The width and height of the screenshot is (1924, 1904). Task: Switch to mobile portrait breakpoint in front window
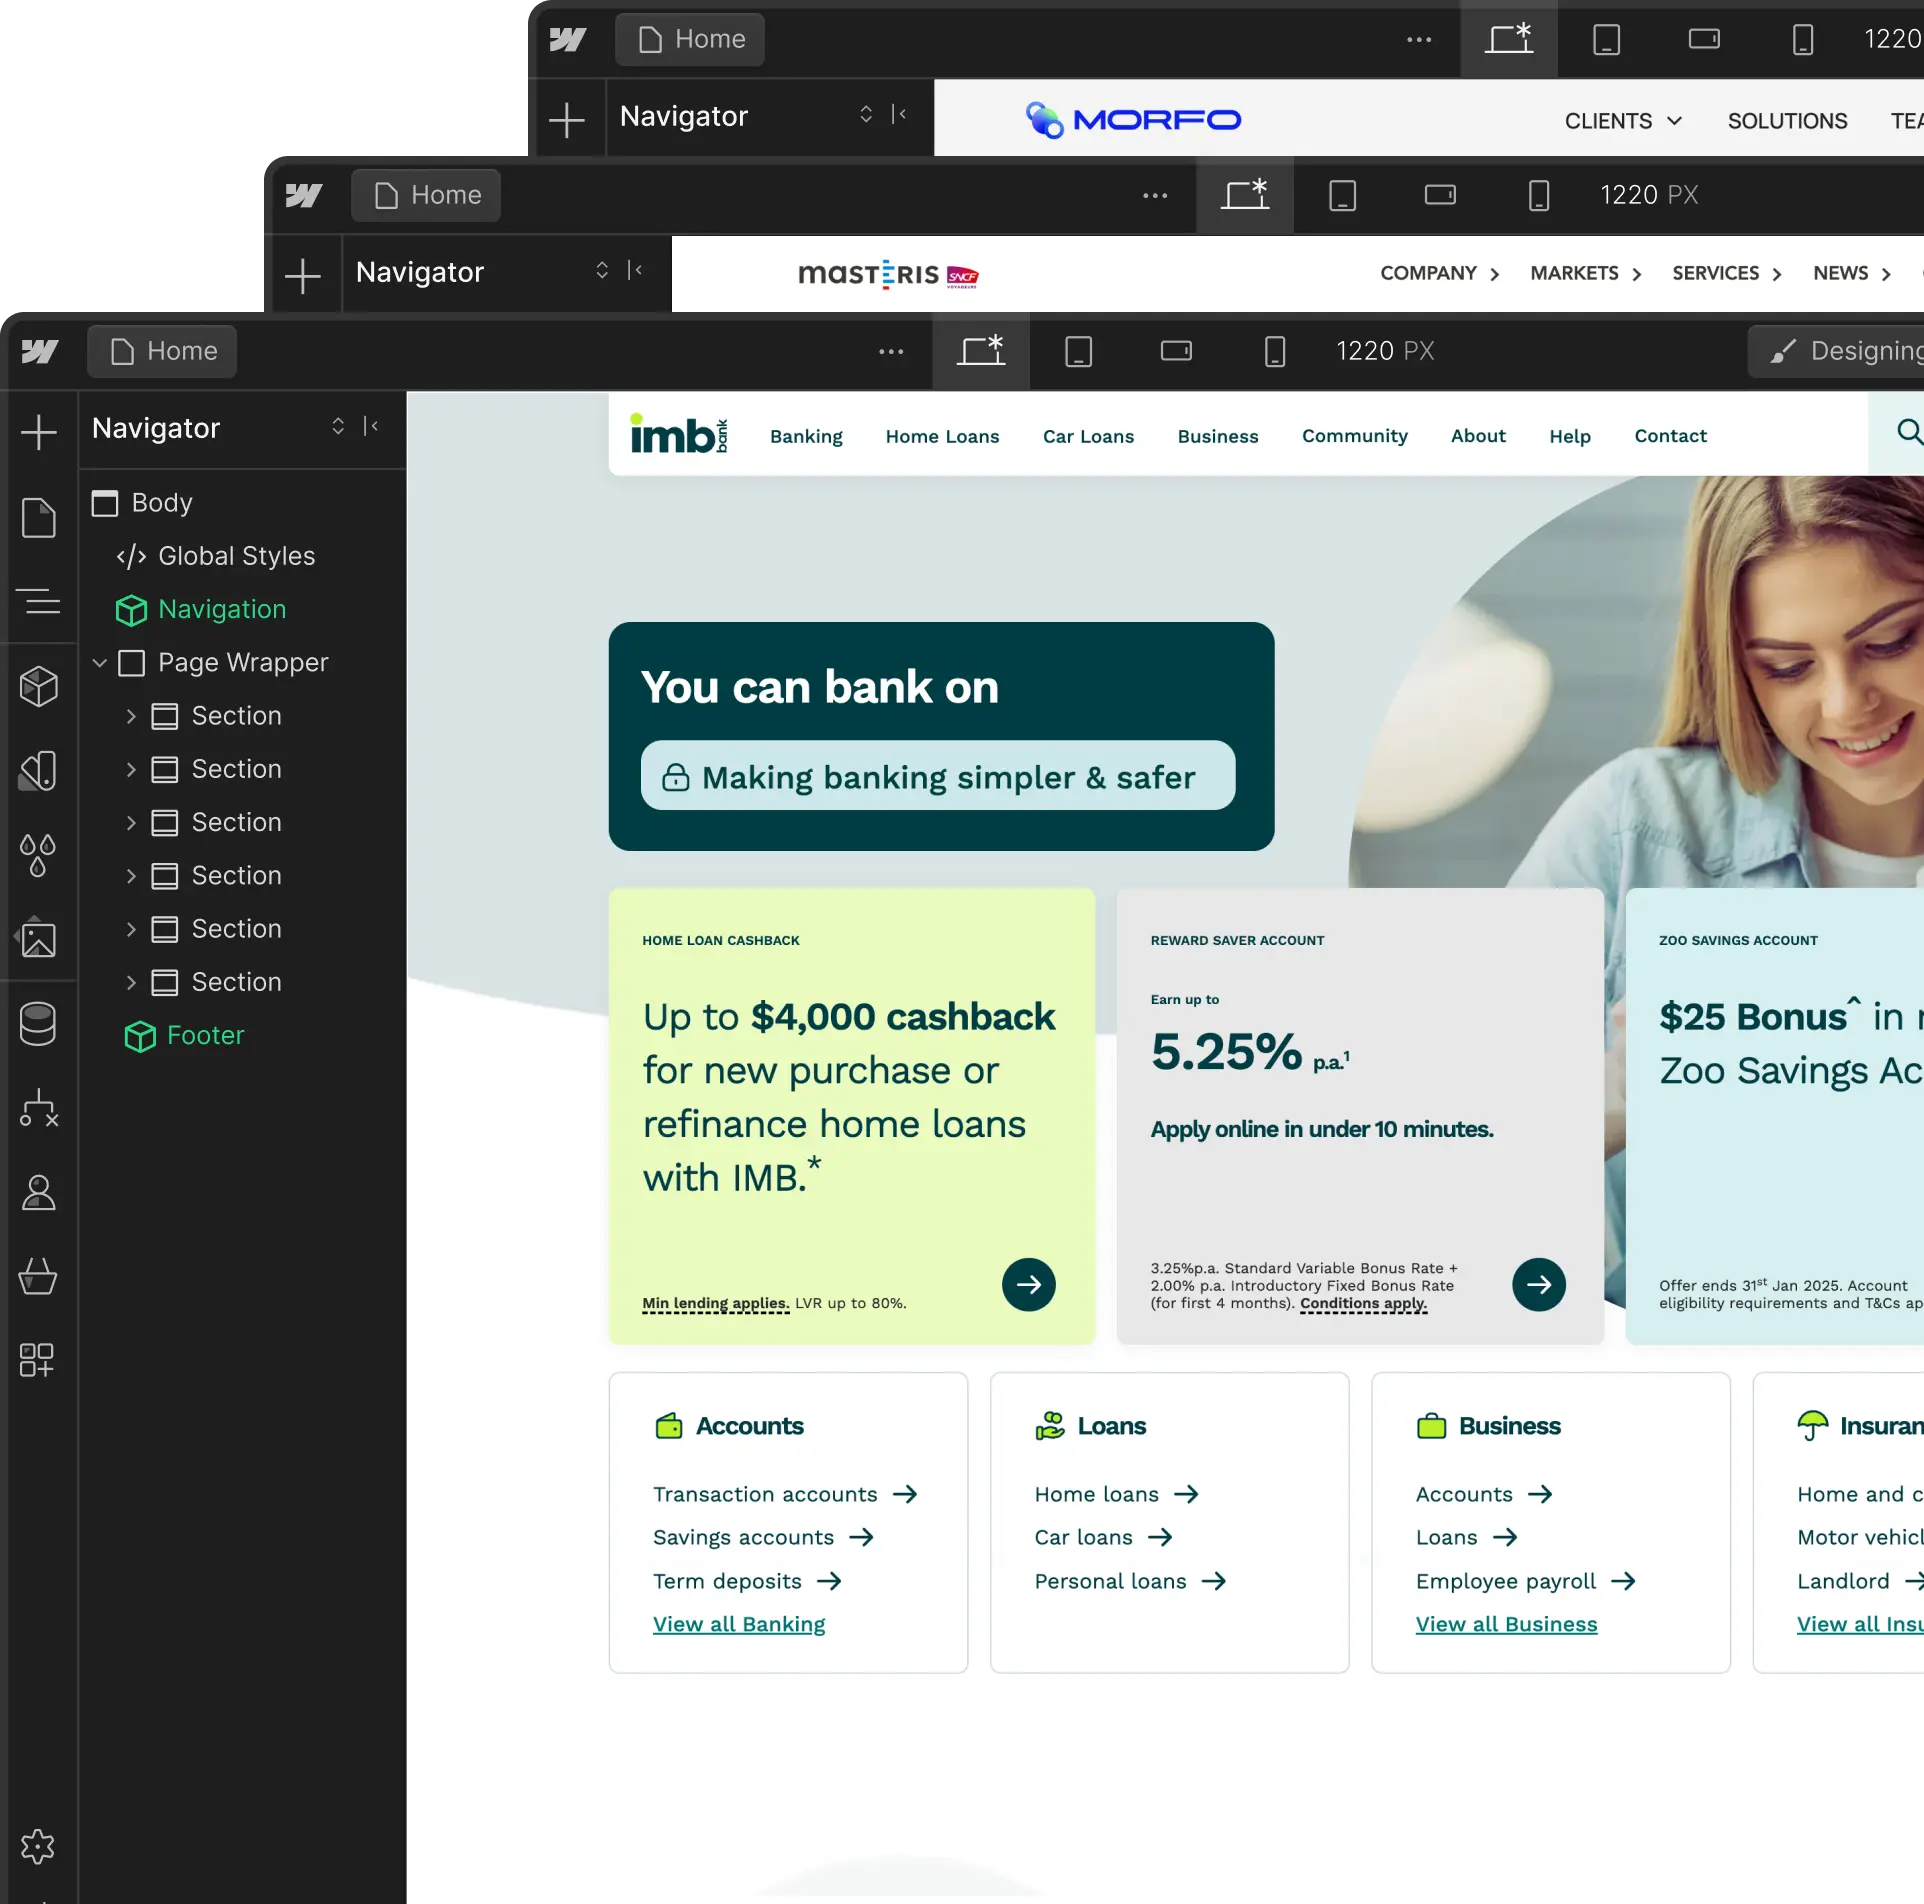1275,351
